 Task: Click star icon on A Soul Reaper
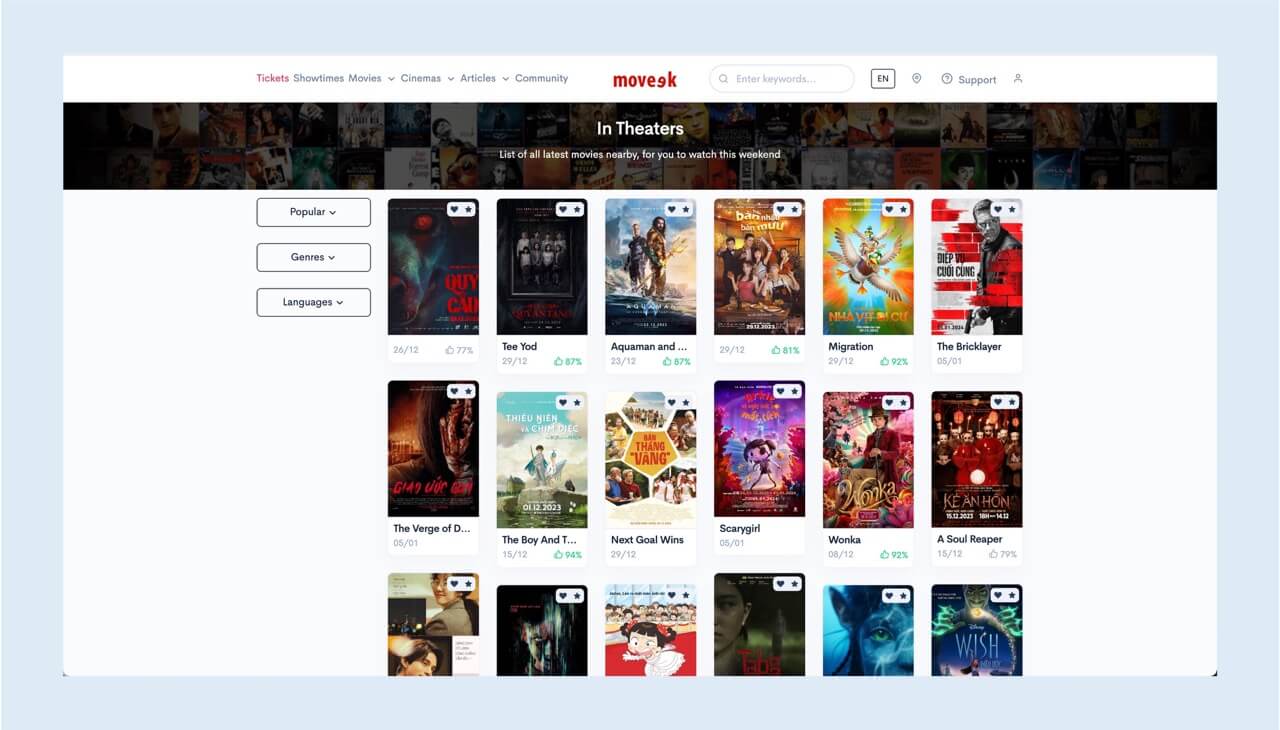click(1011, 403)
